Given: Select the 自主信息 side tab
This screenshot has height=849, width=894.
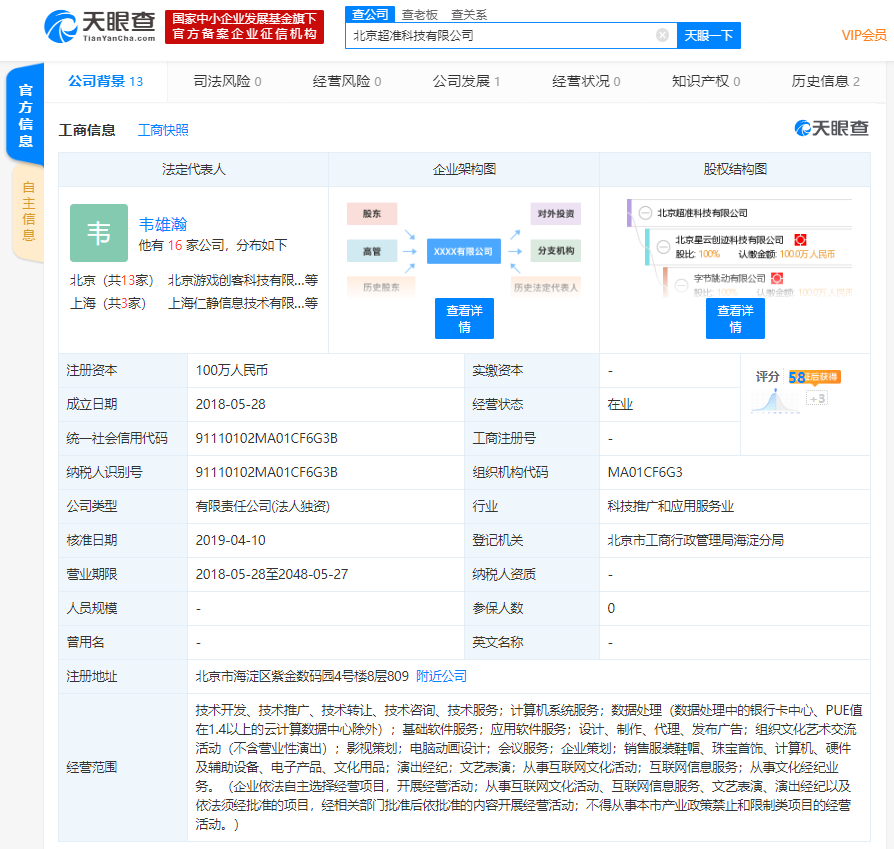Looking at the screenshot, I should click(29, 212).
